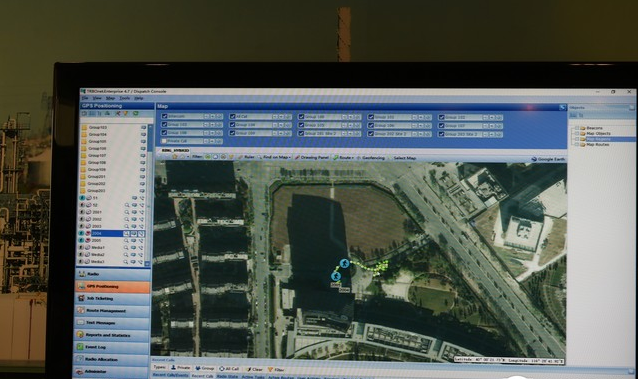Viewport: 638px width, 379px height.
Task: Expand the Beacons folder in Objects tree
Action: (577, 128)
